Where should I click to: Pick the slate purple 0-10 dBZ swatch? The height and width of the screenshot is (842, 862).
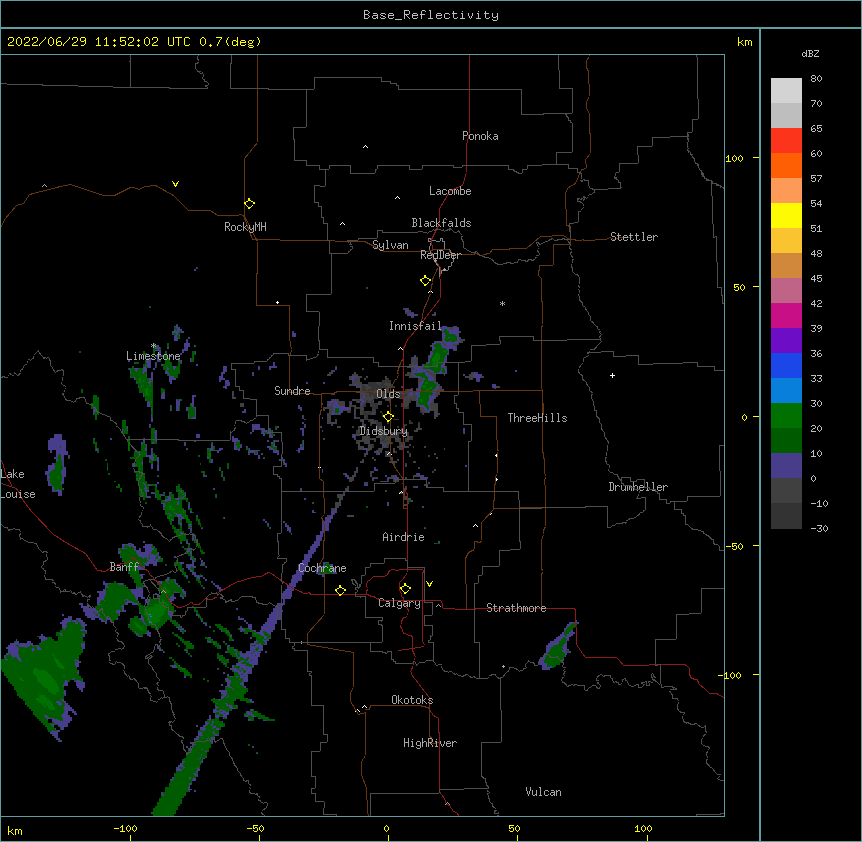coord(786,466)
